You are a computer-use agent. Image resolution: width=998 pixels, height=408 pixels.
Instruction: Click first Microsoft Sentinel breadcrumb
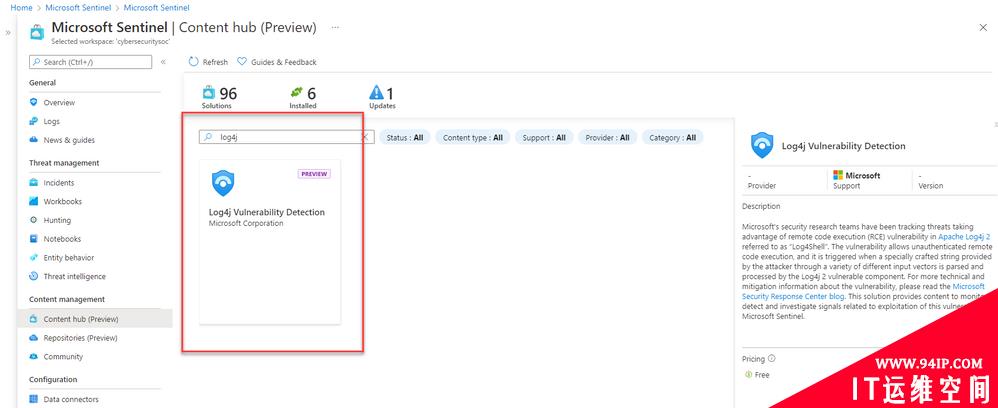[78, 8]
